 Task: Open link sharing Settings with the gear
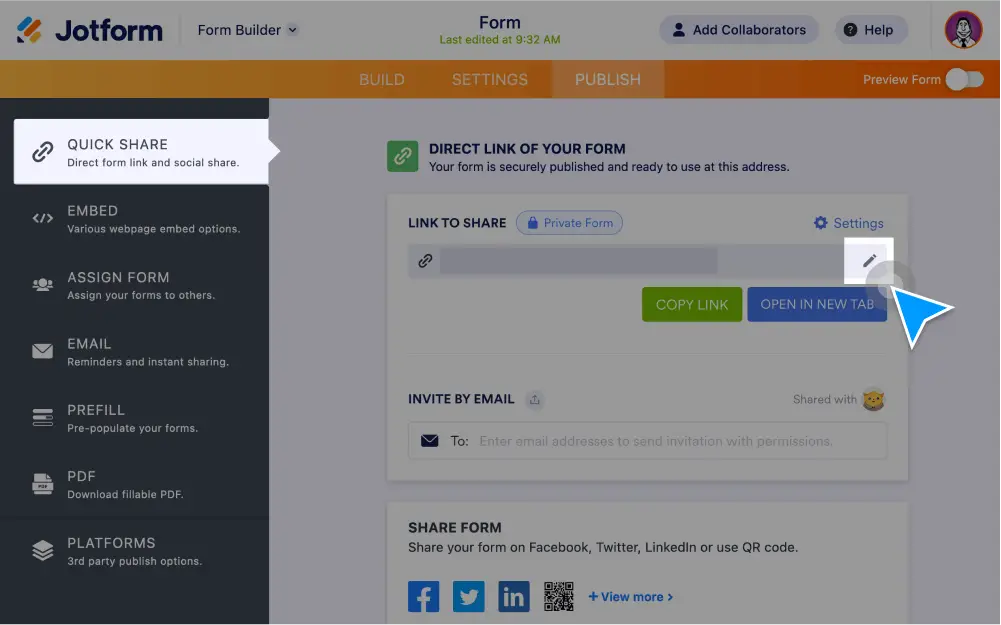848,223
